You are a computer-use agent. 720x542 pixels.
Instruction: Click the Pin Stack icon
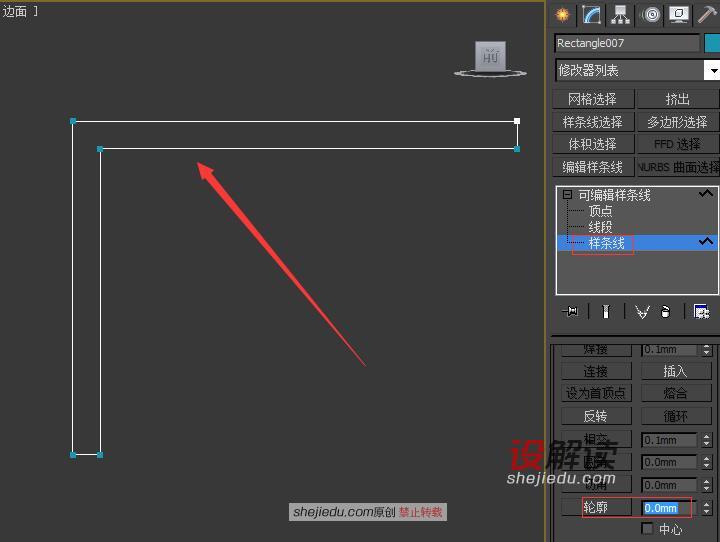[571, 312]
